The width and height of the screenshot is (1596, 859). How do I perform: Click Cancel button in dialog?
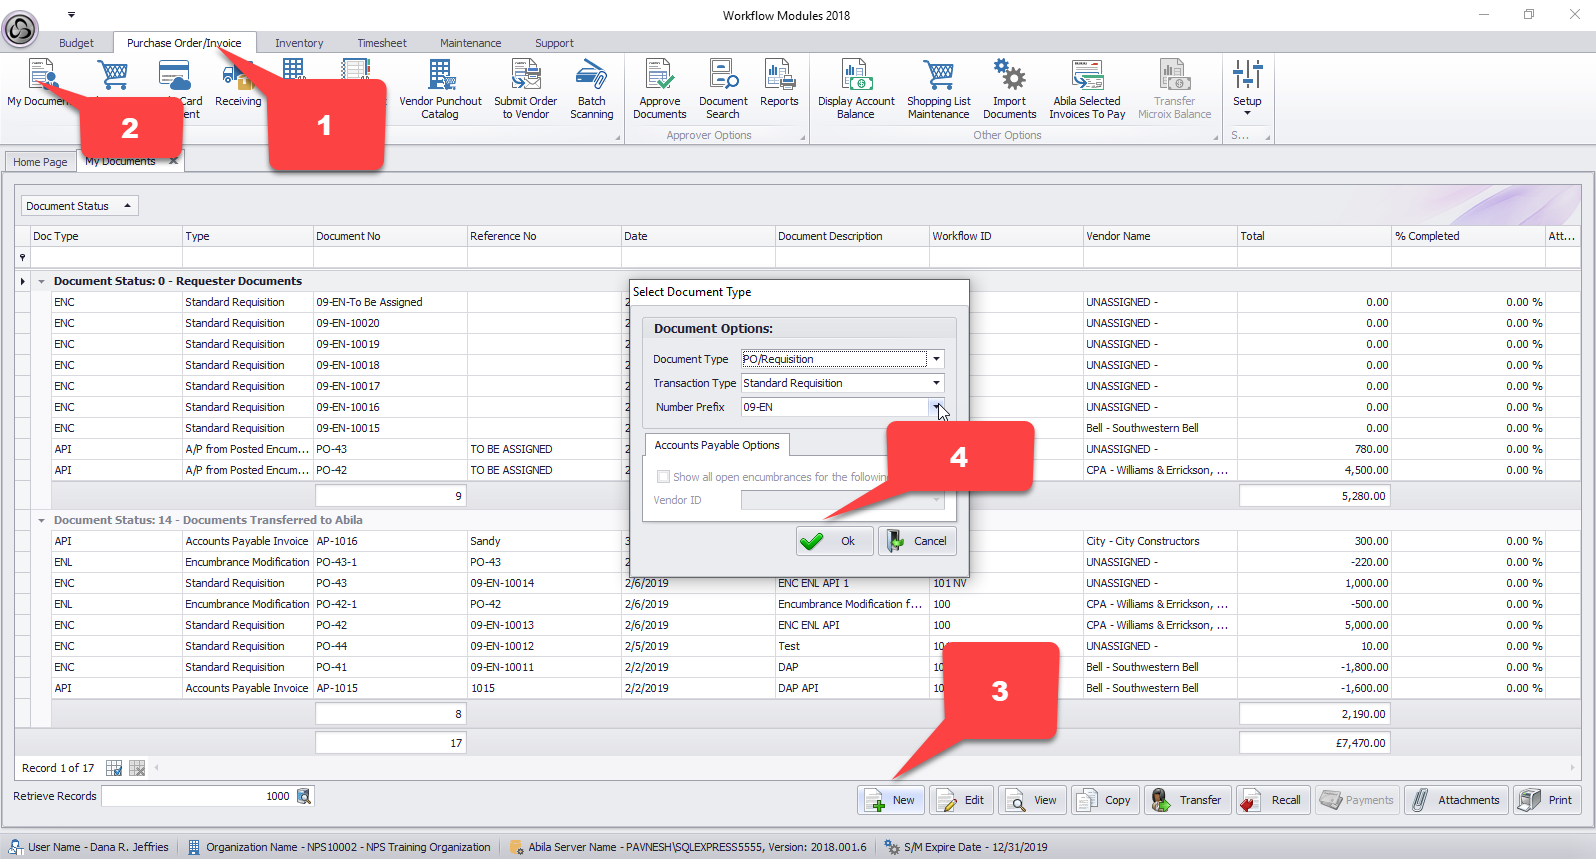point(917,541)
